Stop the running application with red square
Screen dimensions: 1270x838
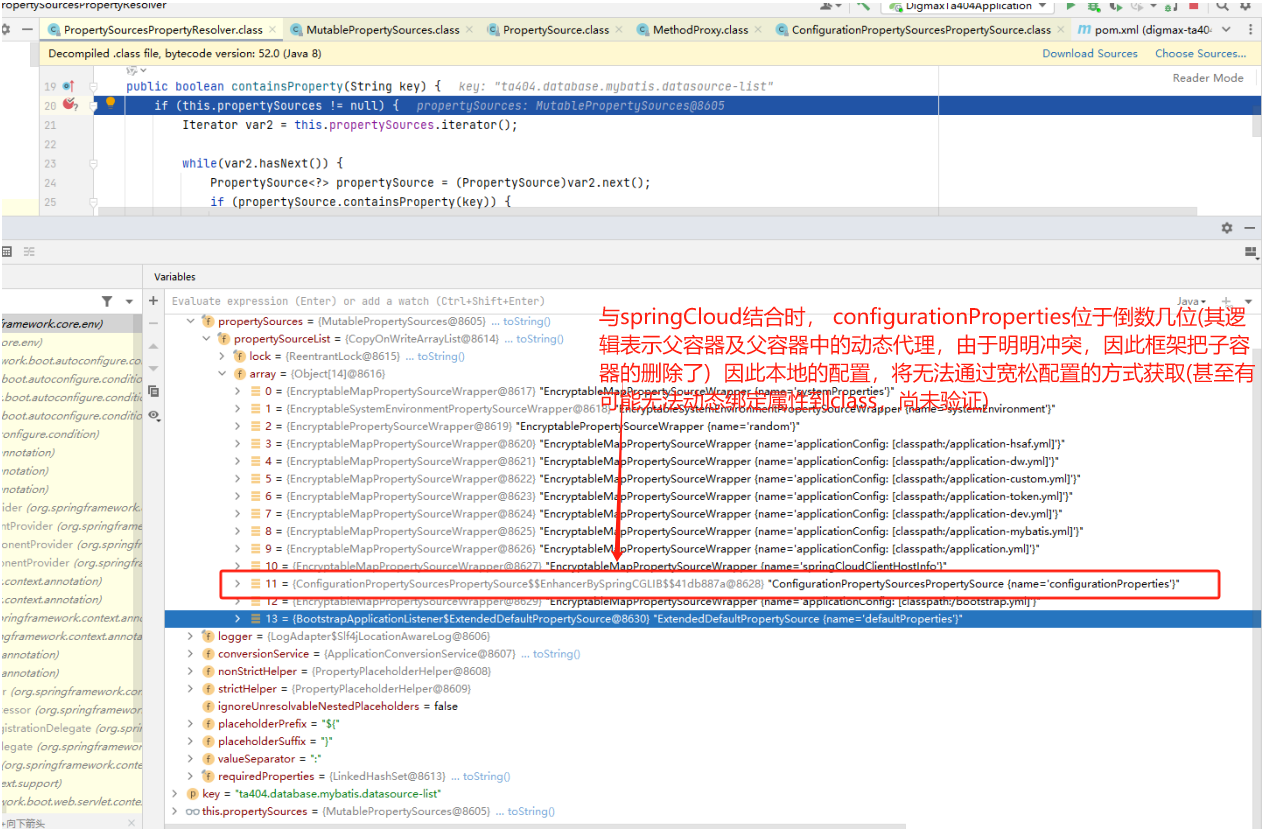(x=1193, y=6)
